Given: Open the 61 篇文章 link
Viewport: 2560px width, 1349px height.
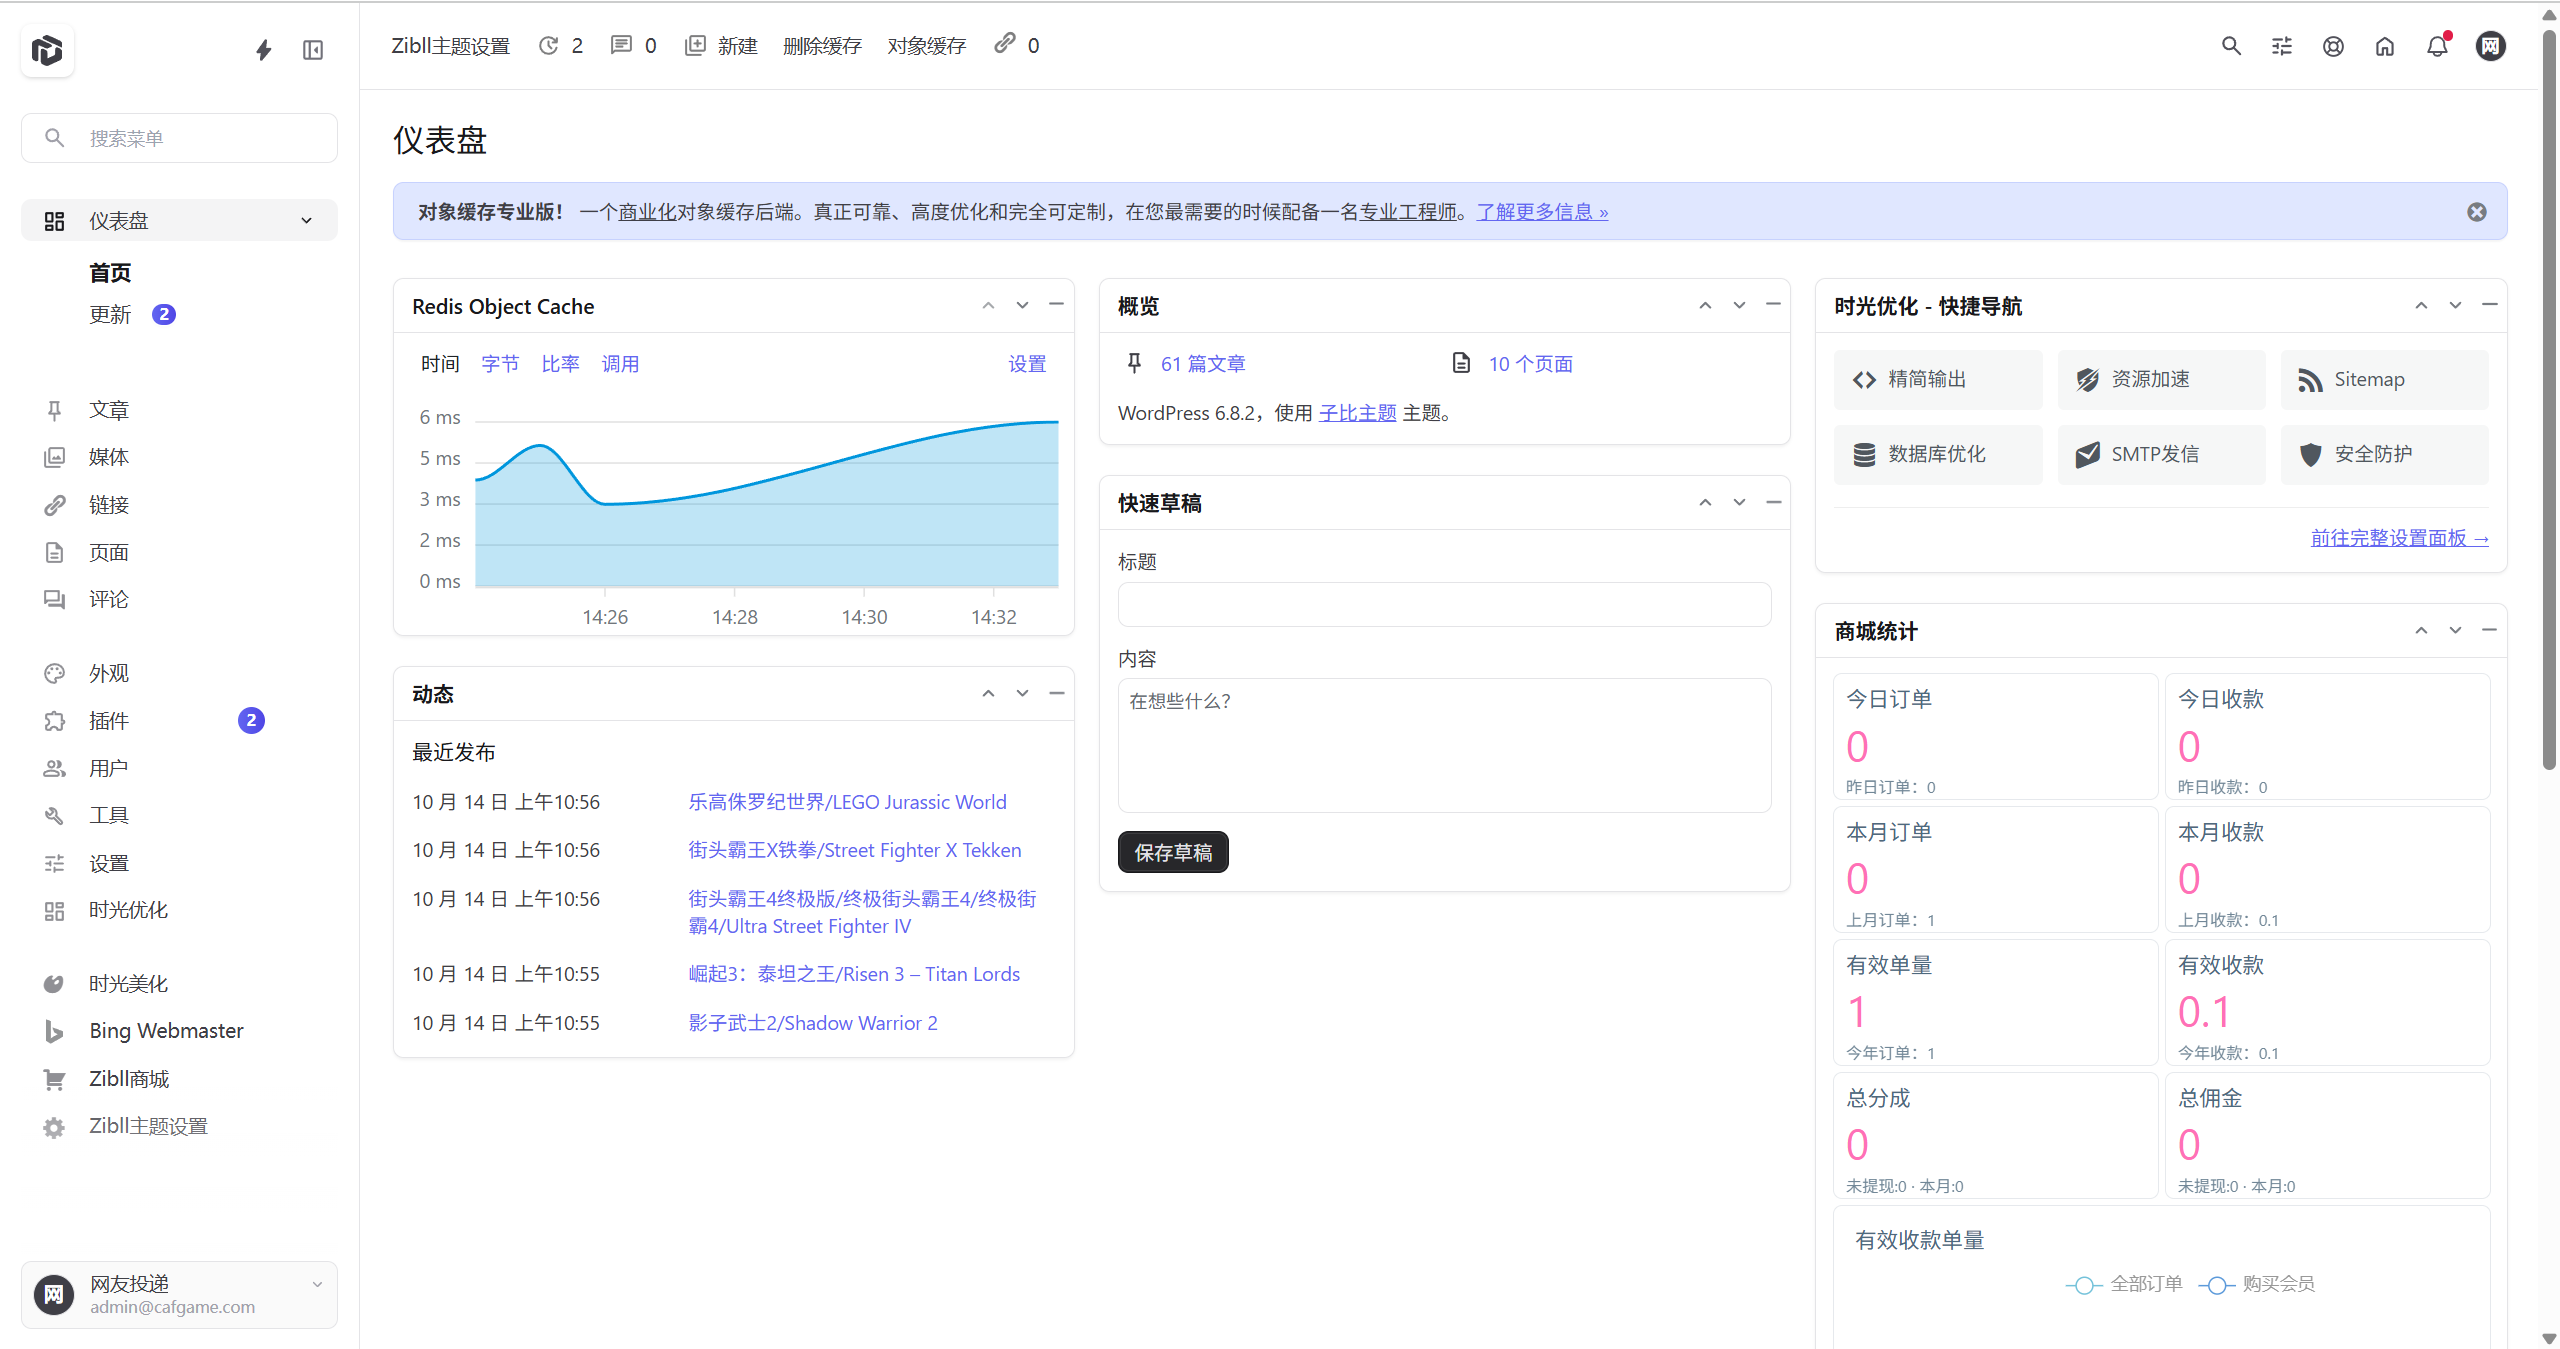Looking at the screenshot, I should (x=1202, y=363).
